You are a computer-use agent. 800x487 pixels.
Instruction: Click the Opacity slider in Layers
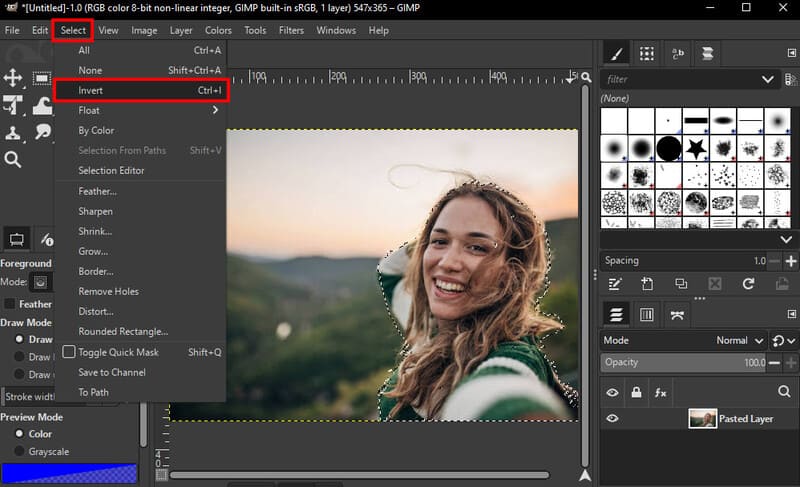tap(684, 363)
